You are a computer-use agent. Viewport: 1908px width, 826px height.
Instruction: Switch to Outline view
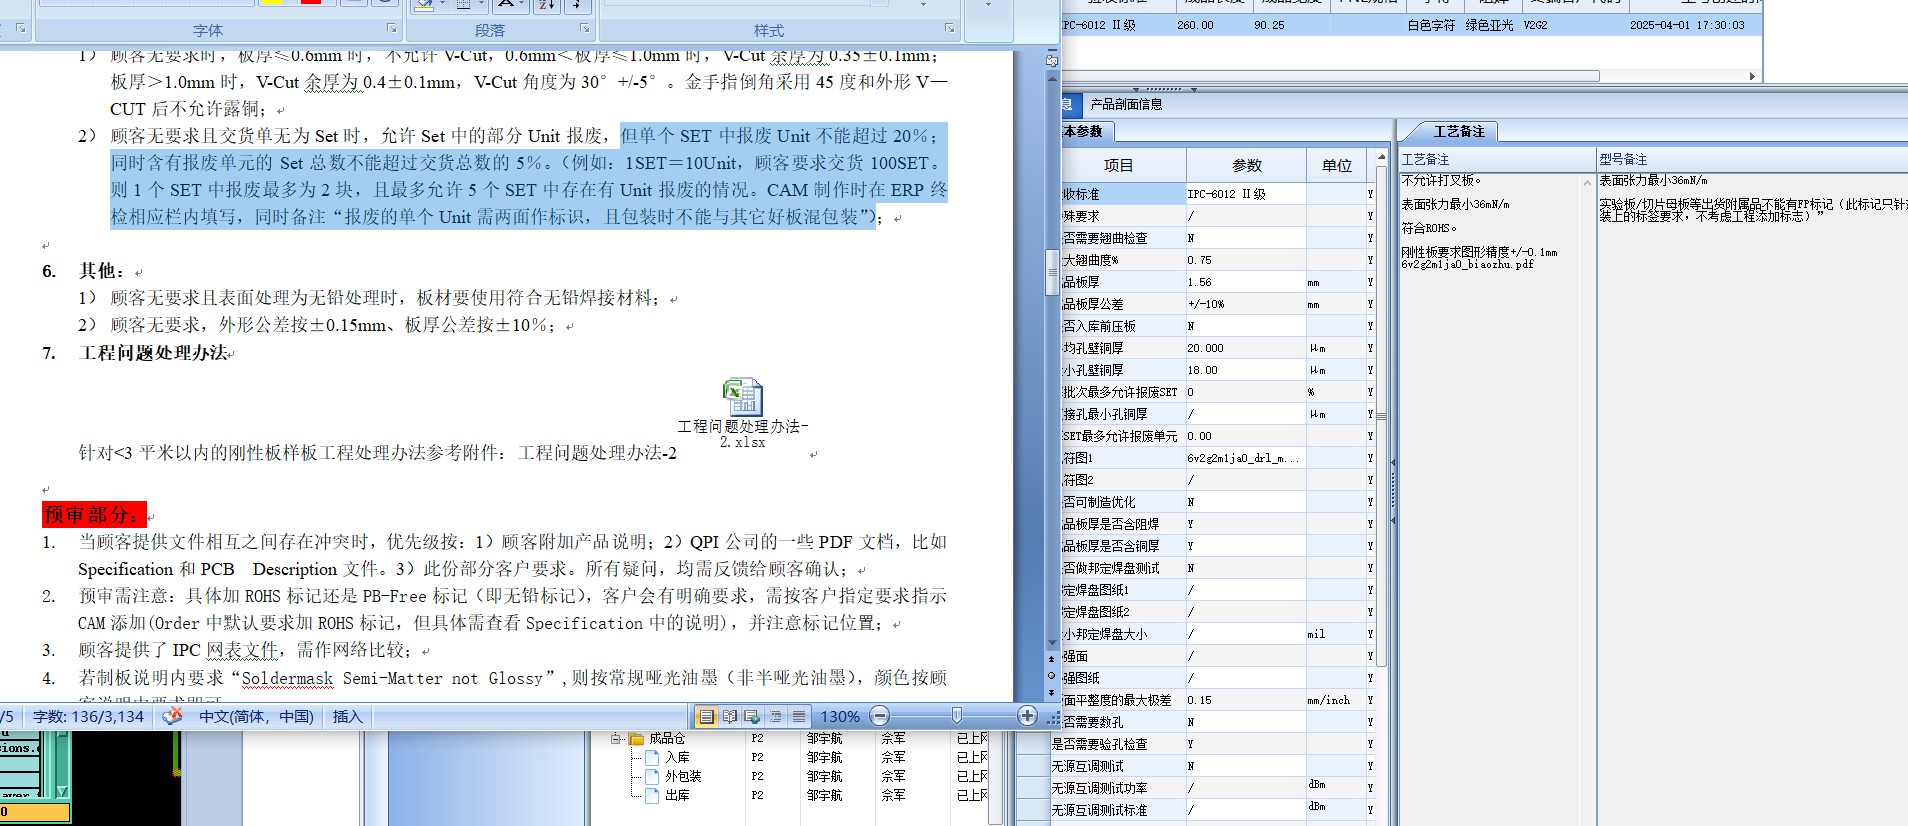coord(775,716)
